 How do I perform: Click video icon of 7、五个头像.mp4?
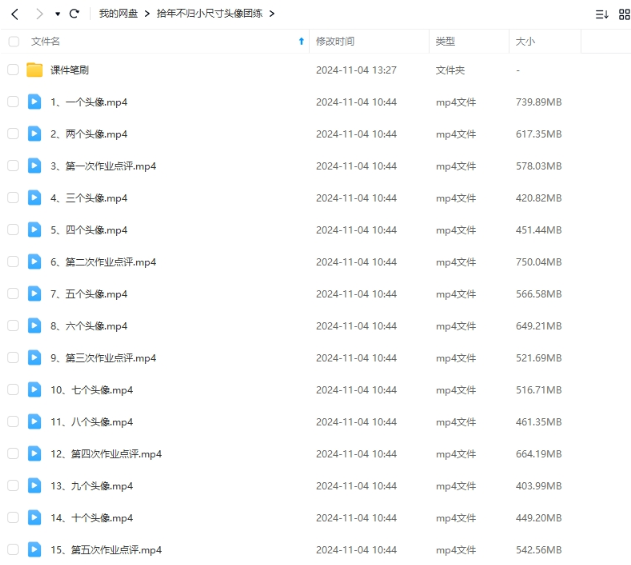coord(34,293)
